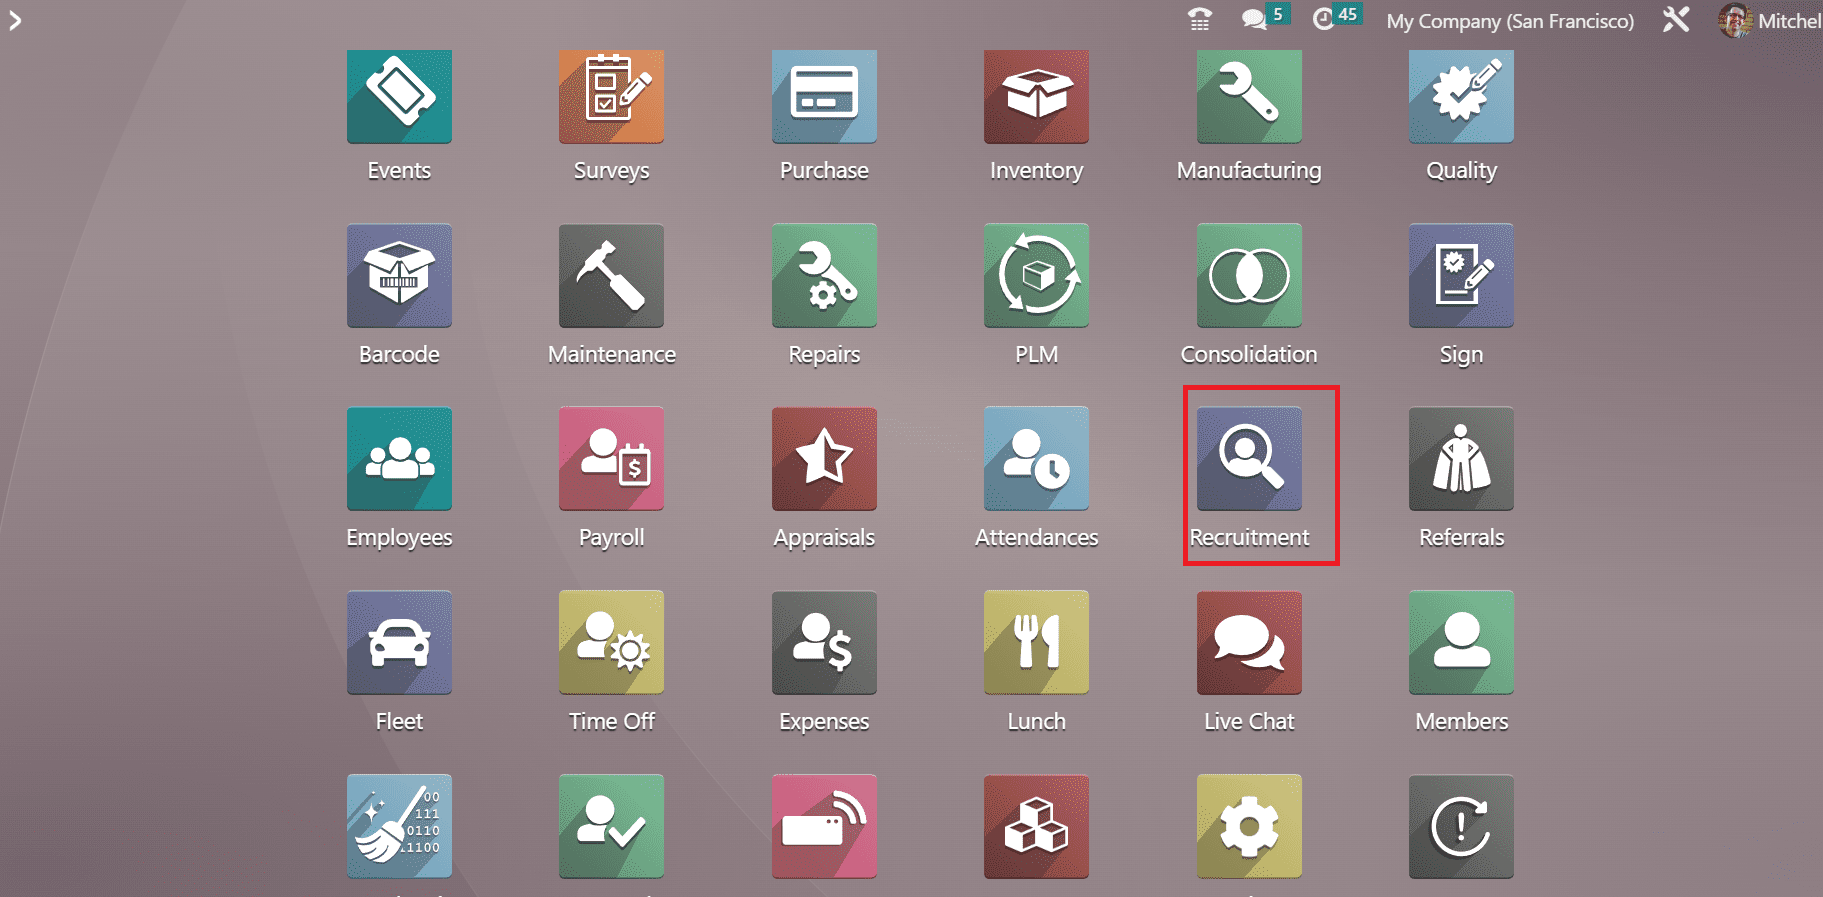The height and width of the screenshot is (897, 1823).
Task: Launch the Live Chat app
Action: click(1249, 643)
